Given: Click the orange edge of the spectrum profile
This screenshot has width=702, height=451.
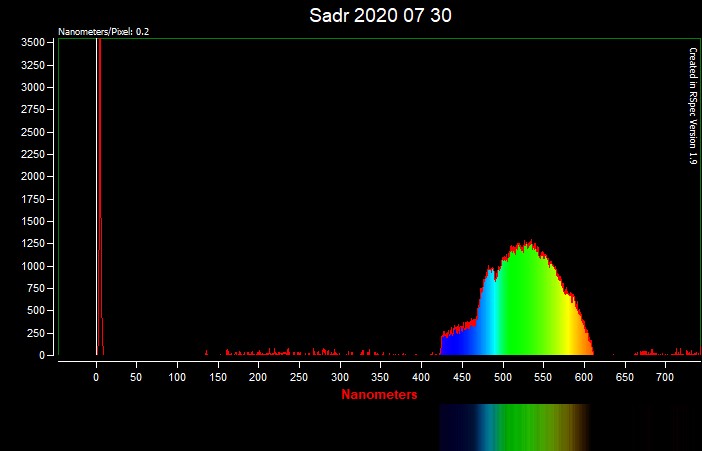Looking at the screenshot, I should 588,342.
